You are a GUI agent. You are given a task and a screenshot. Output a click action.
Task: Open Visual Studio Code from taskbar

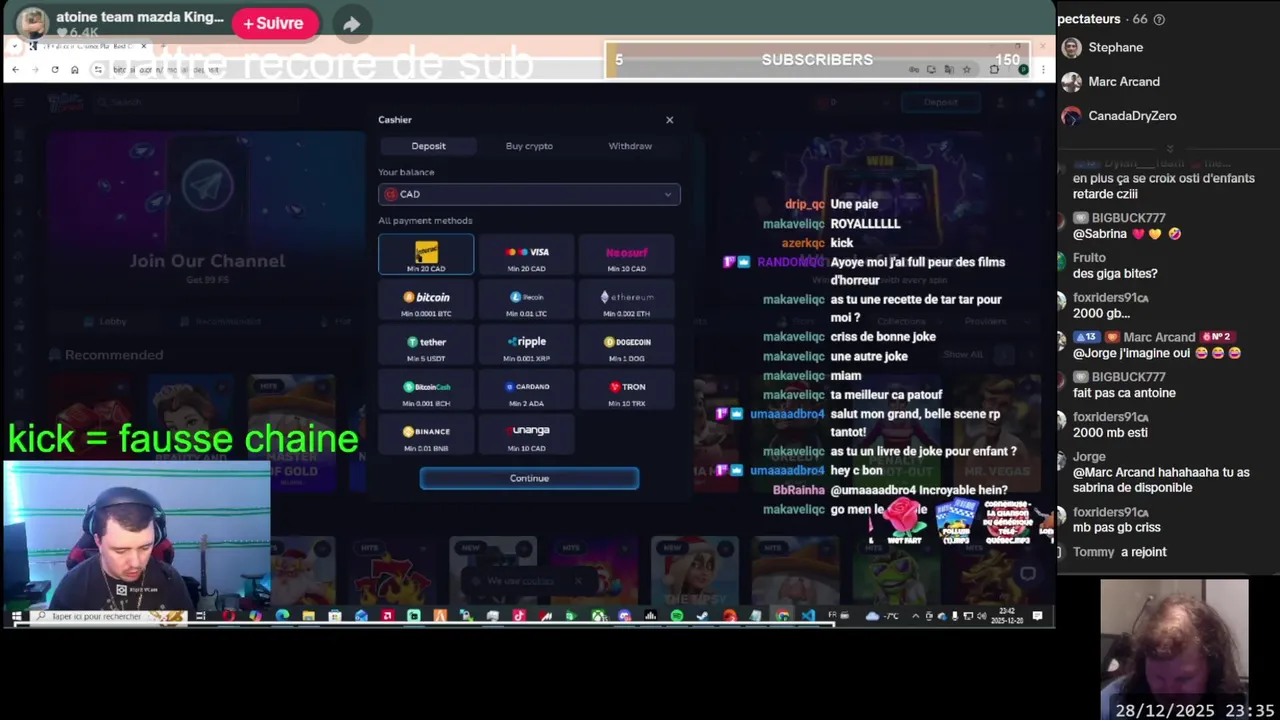tap(808, 616)
